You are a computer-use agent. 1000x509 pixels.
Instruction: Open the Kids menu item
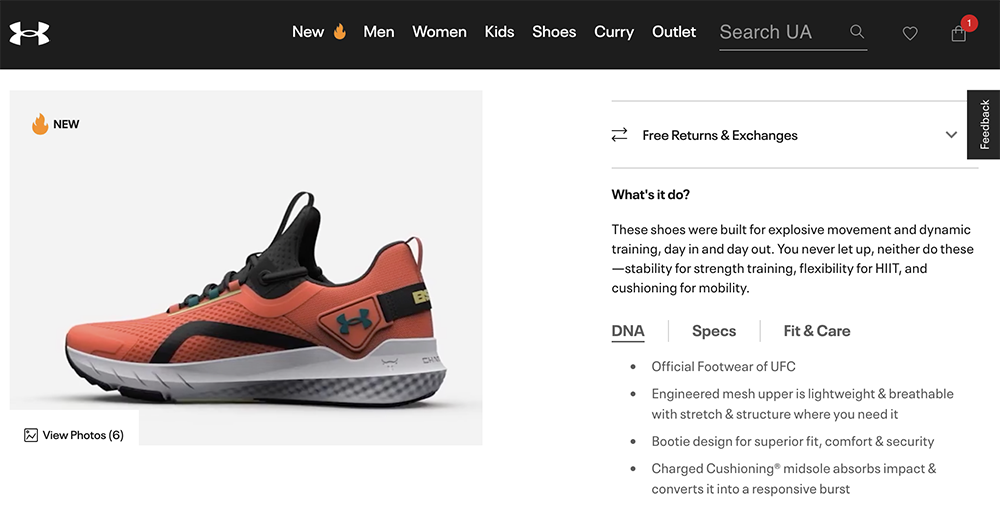point(499,32)
